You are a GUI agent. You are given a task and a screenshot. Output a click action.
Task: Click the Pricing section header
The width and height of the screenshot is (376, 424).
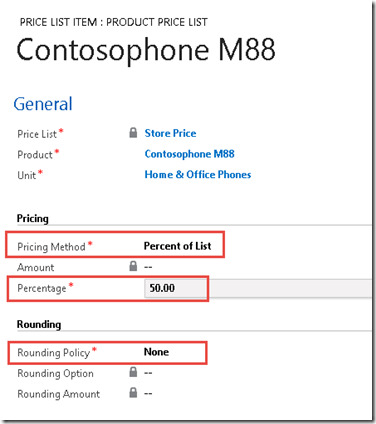coord(33,219)
